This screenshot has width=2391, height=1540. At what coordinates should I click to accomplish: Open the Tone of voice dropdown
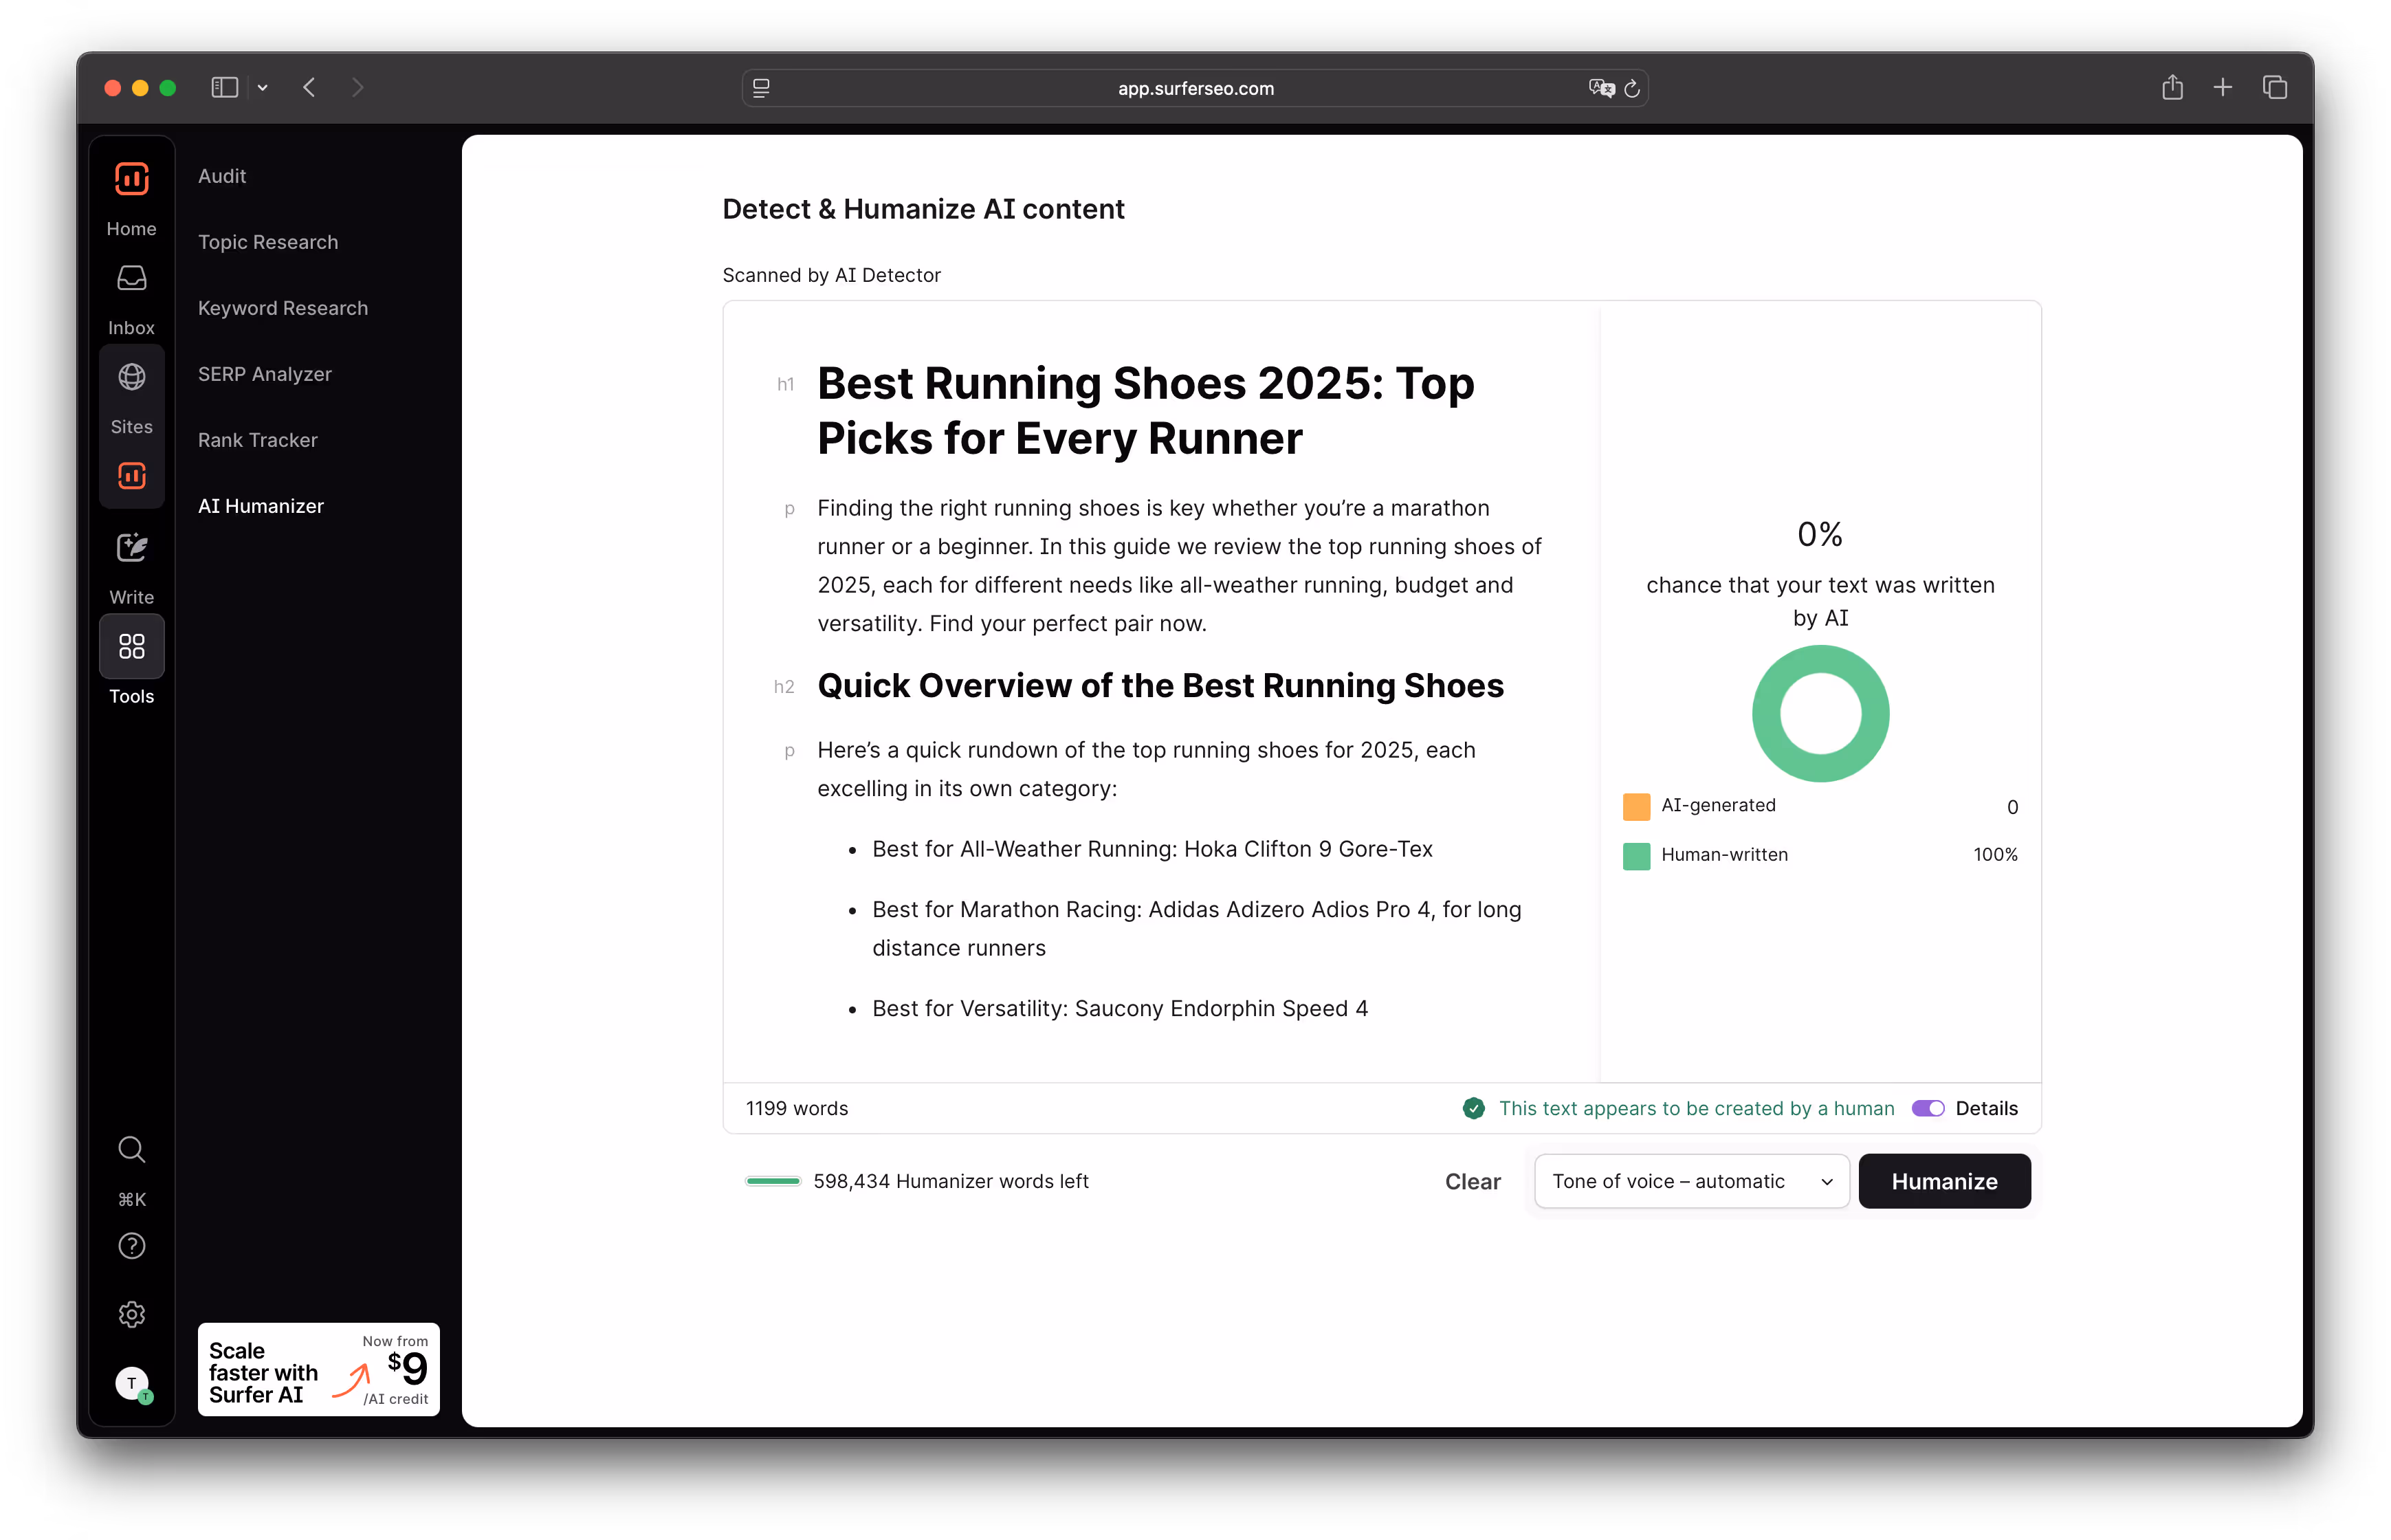[x=1691, y=1181]
